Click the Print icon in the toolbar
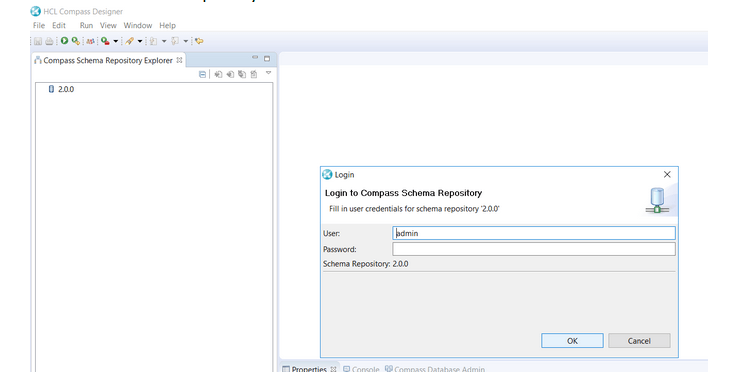 49,41
